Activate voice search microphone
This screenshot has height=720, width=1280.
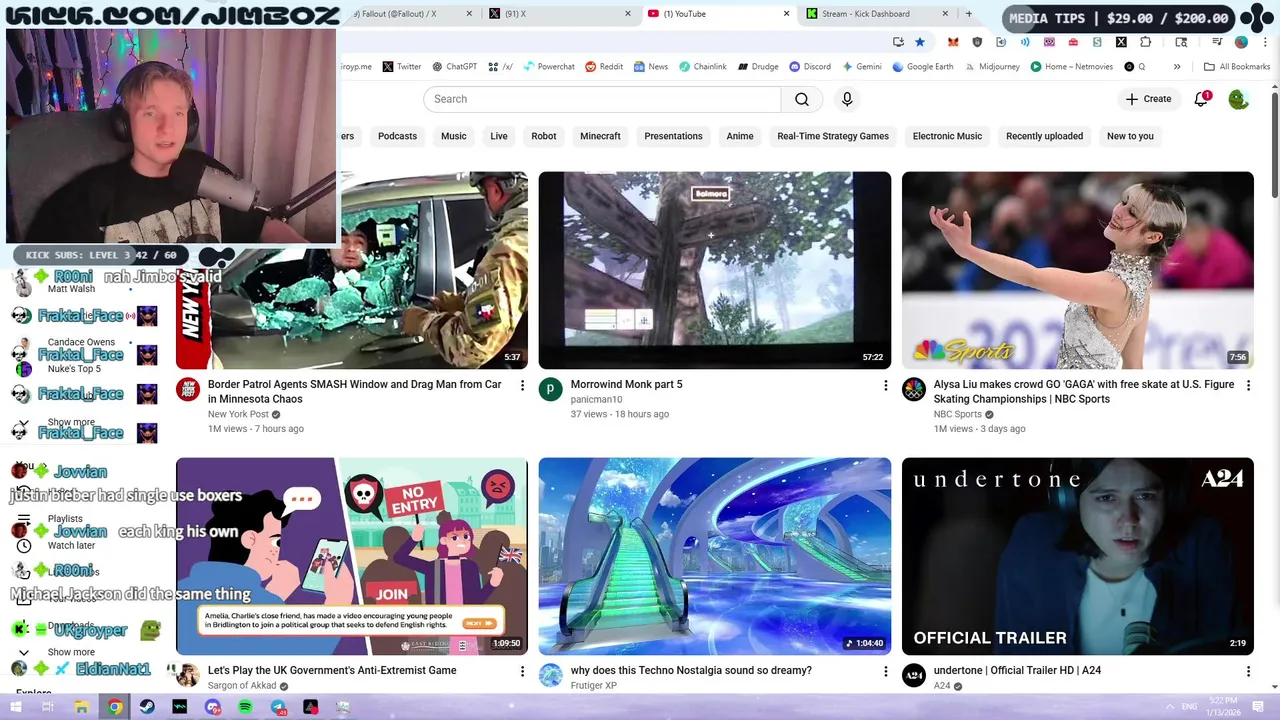(847, 99)
